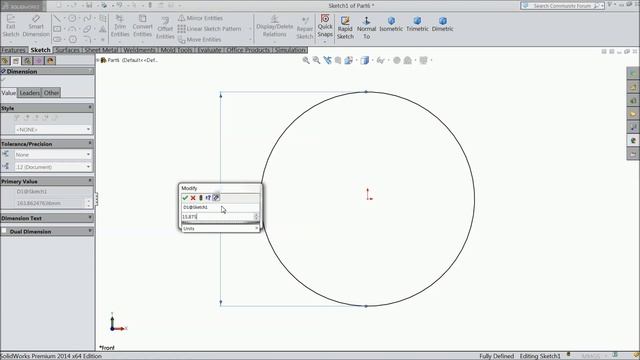Open the Office Products tab
Image resolution: width=640 pixels, height=360 pixels.
(248, 50)
